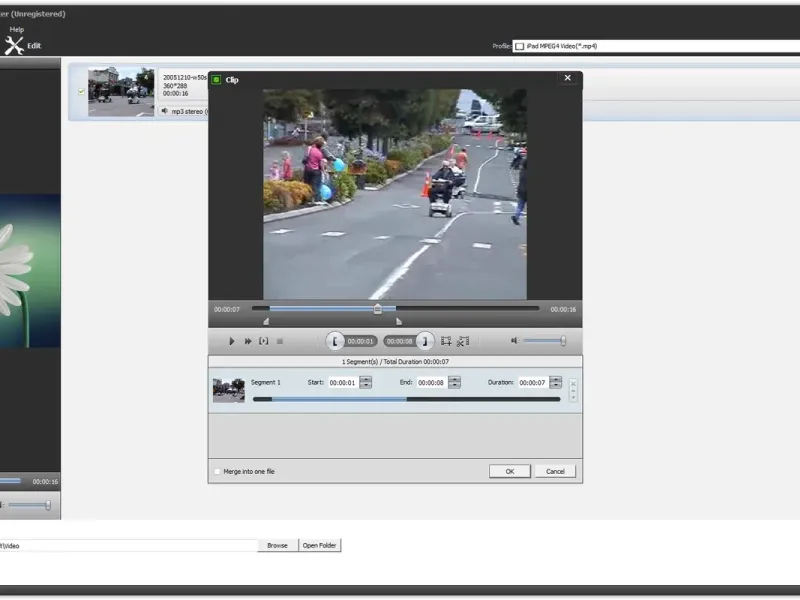Click the fast forward icon
This screenshot has height=600, width=800.
point(247,341)
